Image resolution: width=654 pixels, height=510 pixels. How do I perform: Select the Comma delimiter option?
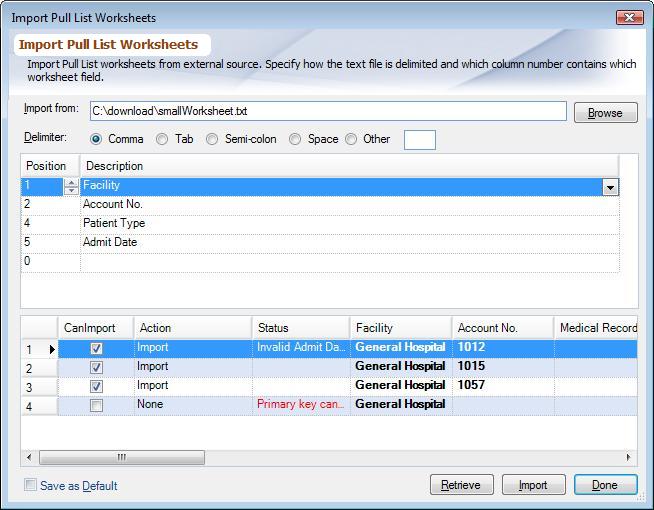96,139
